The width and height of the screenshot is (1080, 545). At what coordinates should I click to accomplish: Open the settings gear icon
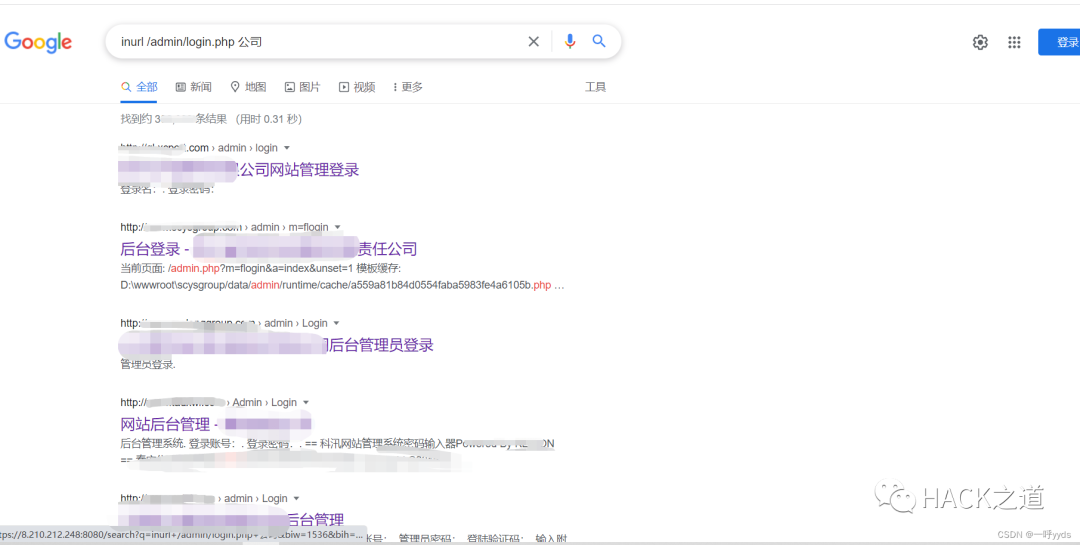pos(980,42)
